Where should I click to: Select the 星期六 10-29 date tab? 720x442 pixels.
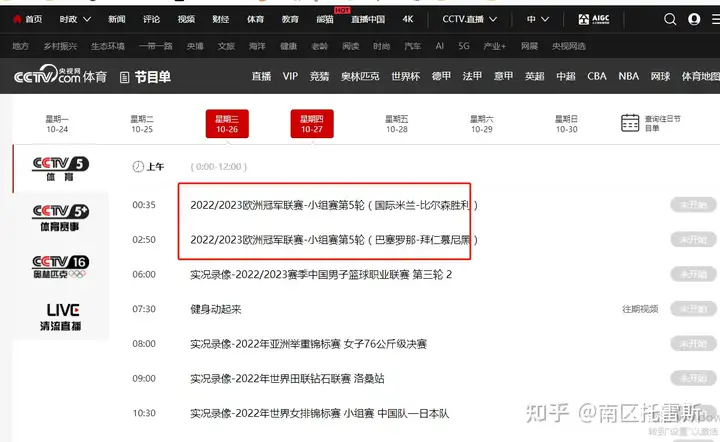[x=482, y=124]
